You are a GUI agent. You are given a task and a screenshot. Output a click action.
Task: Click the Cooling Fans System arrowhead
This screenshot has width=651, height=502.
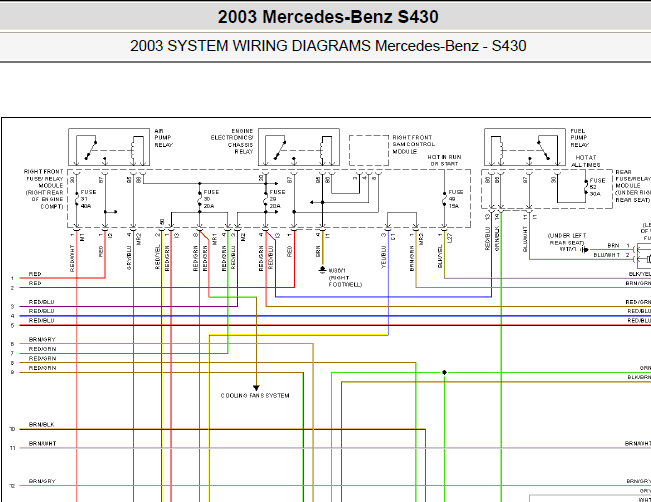[x=256, y=388]
